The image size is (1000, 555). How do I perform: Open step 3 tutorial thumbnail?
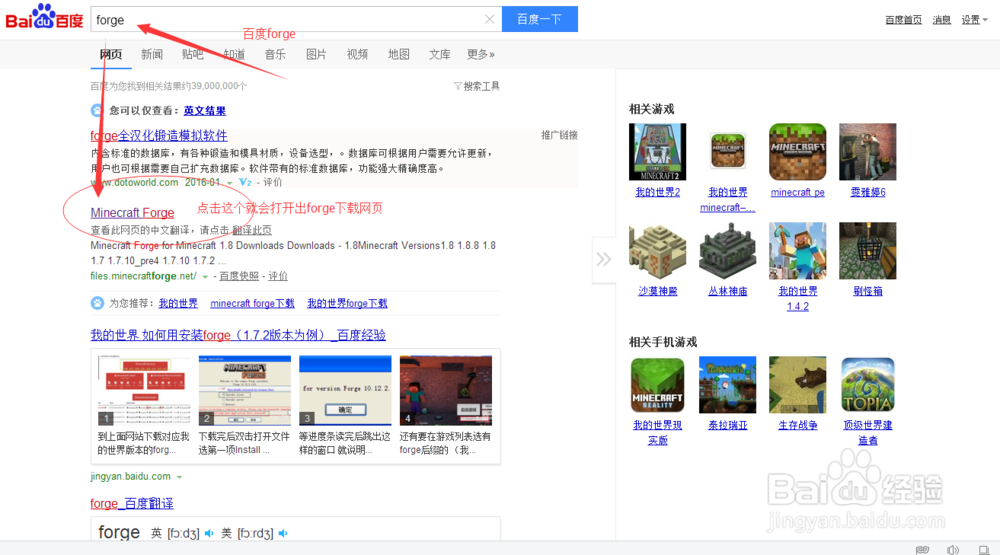(x=345, y=390)
